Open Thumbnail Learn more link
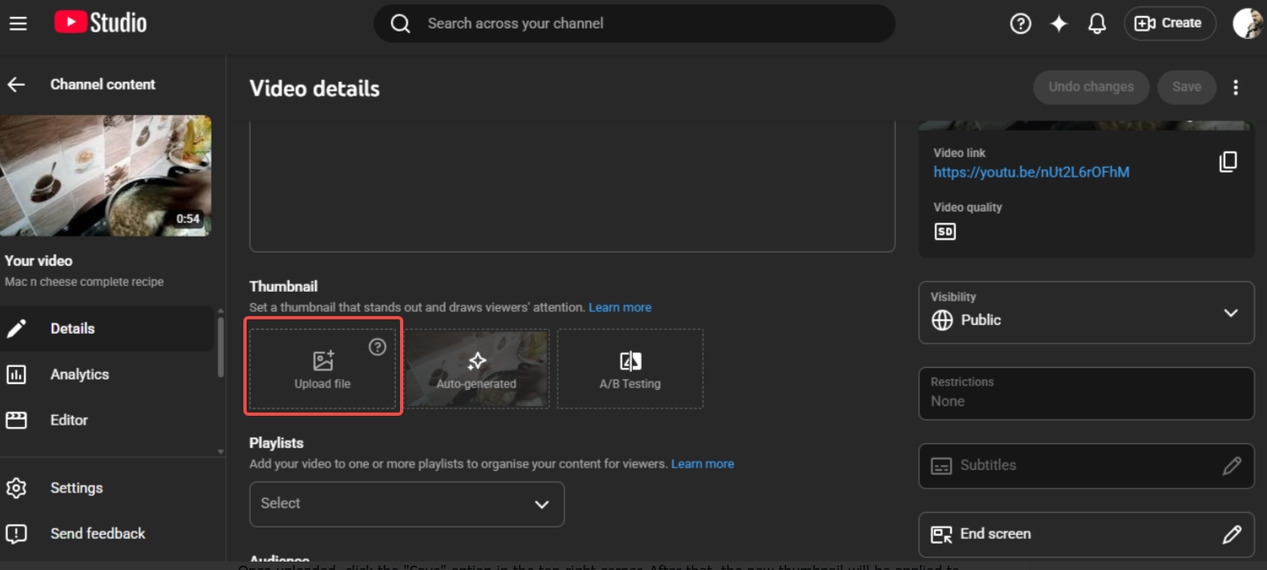The height and width of the screenshot is (570, 1267). point(620,307)
